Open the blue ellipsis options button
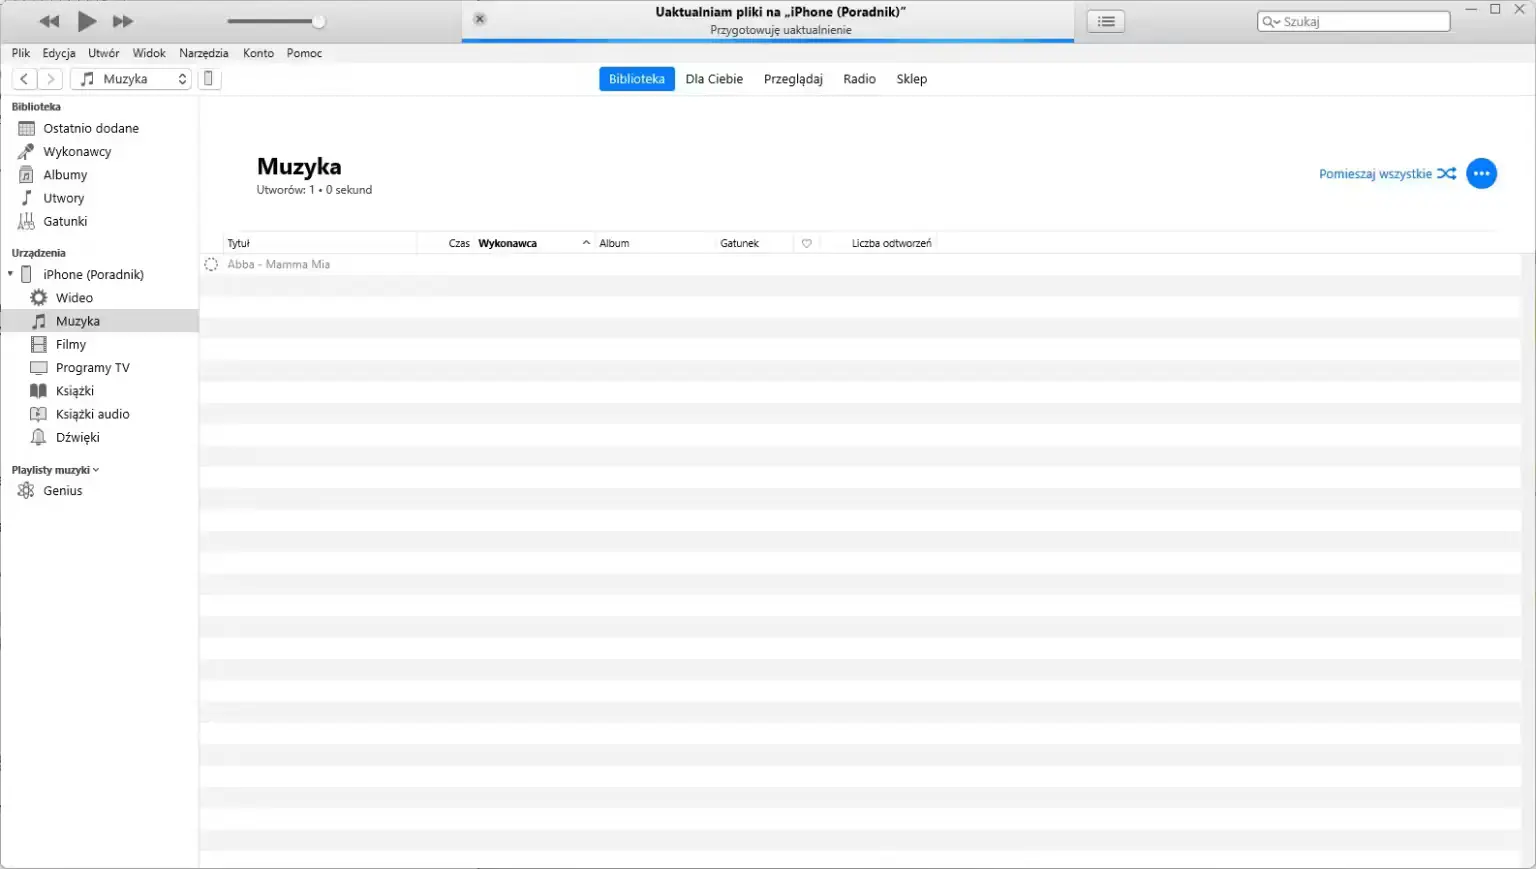Viewport: 1536px width, 869px height. [1481, 173]
